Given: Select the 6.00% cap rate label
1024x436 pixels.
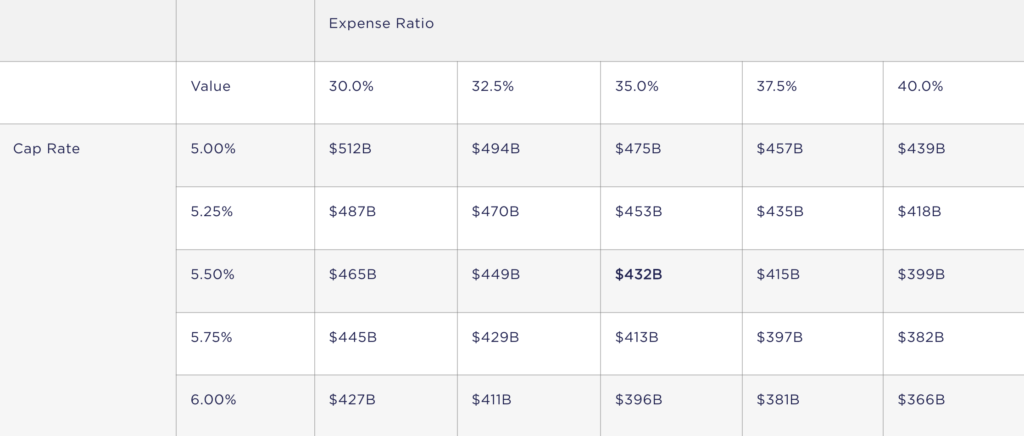Looking at the screenshot, I should pyautogui.click(x=213, y=400).
